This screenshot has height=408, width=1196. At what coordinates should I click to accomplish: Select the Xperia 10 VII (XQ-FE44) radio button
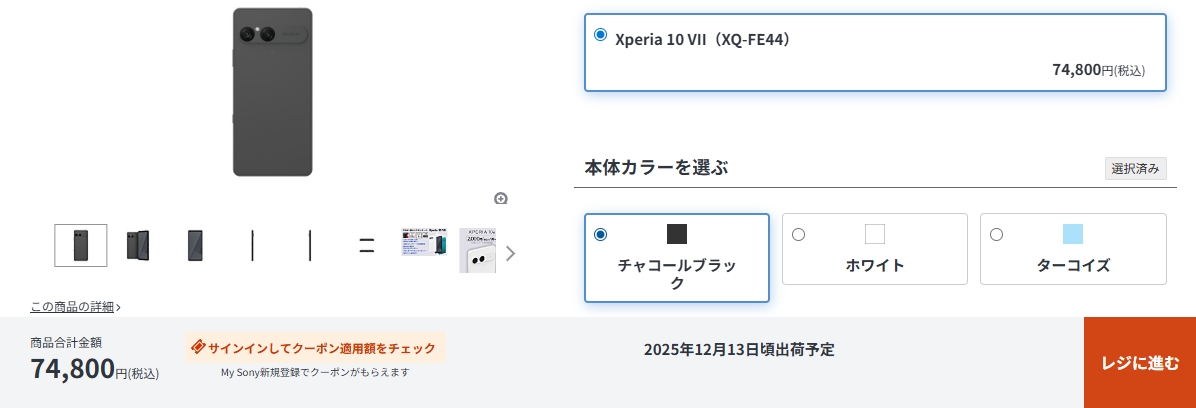pyautogui.click(x=600, y=35)
